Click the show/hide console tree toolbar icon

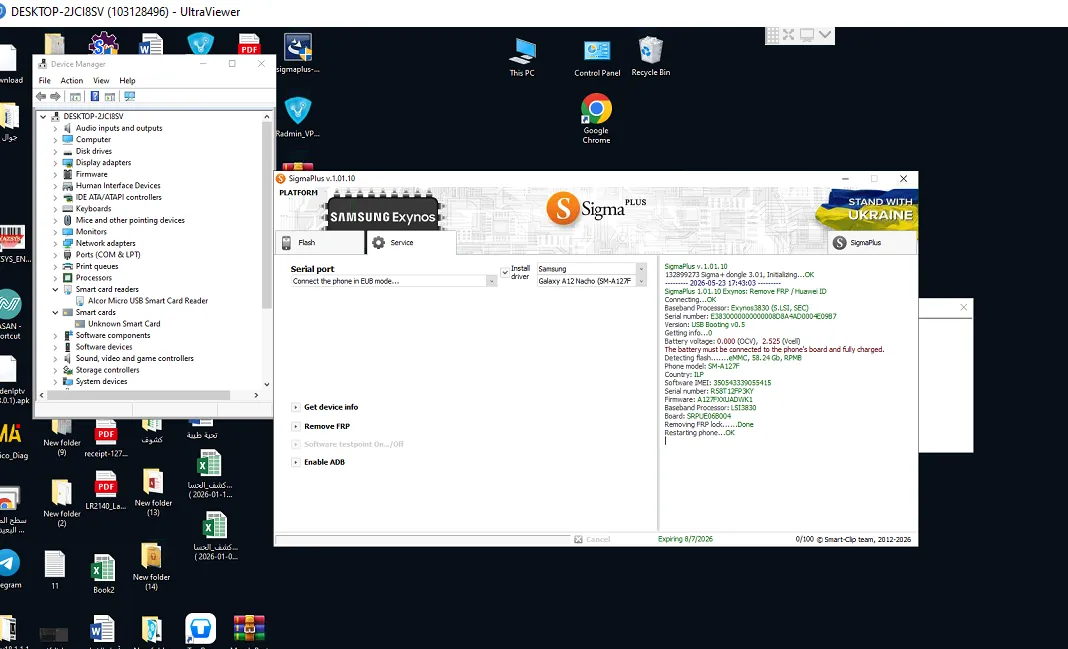click(x=76, y=97)
